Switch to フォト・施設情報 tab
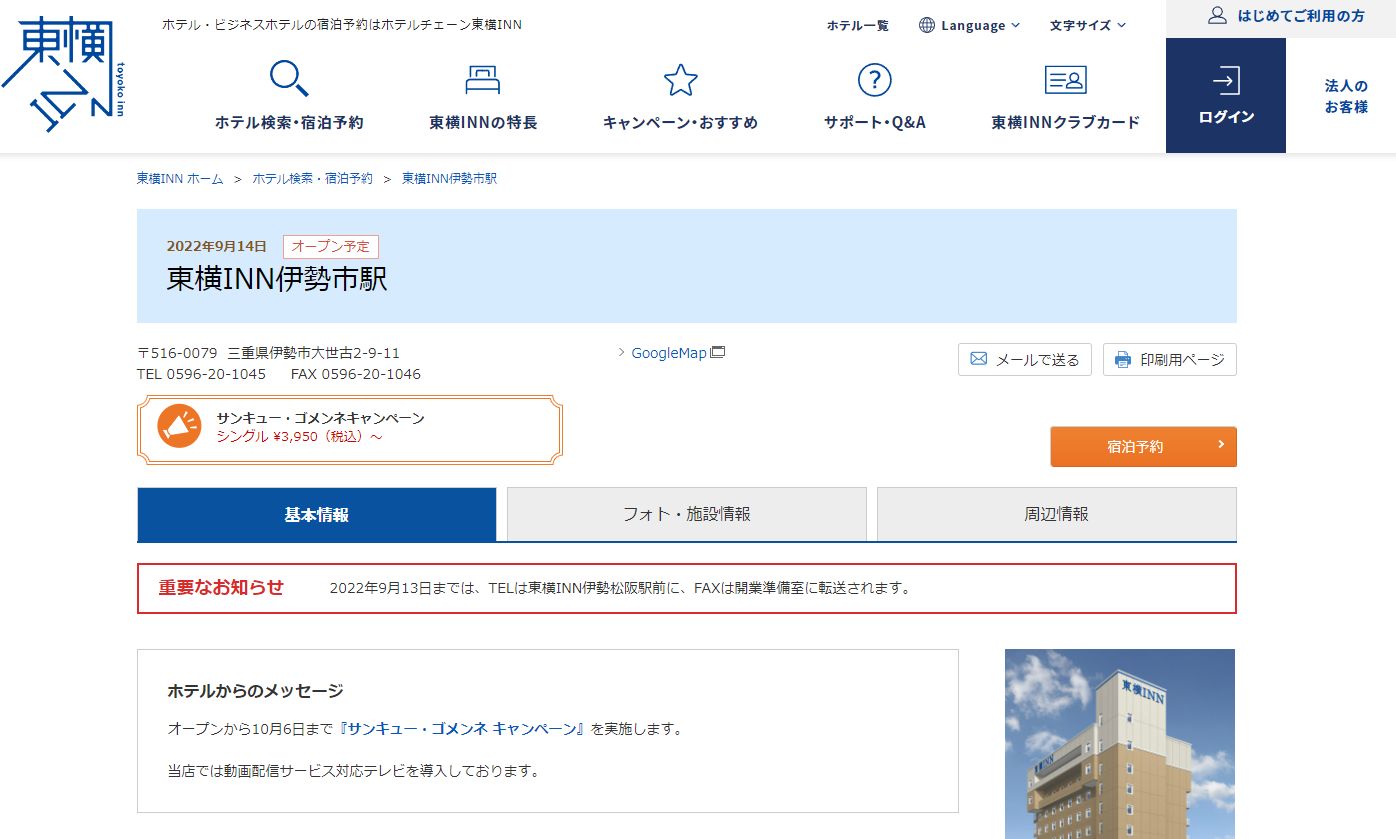Viewport: 1396px width, 839px height. pos(687,515)
